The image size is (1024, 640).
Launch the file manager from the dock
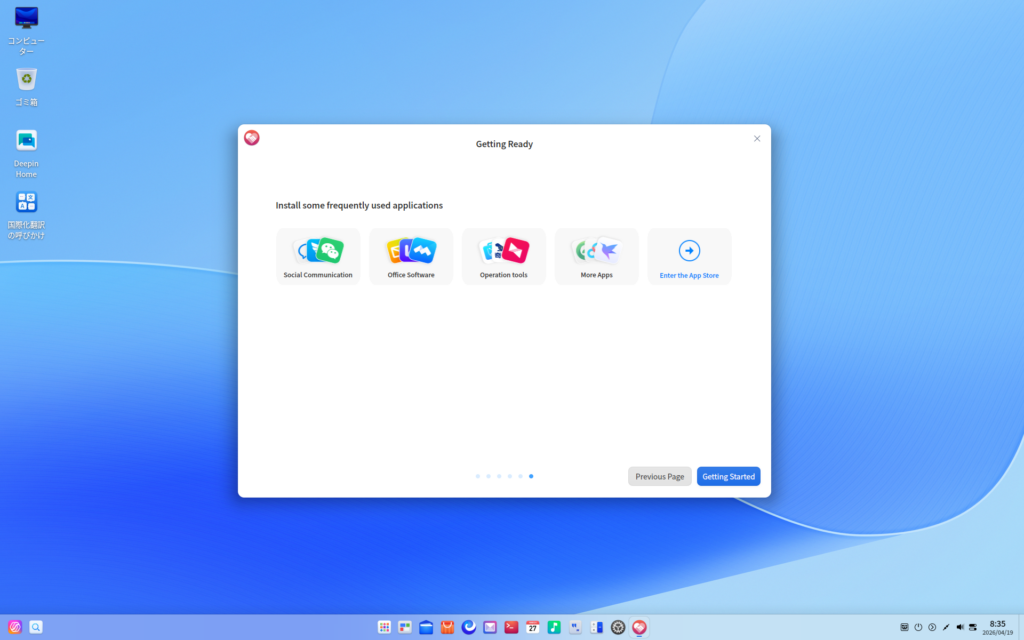point(426,627)
